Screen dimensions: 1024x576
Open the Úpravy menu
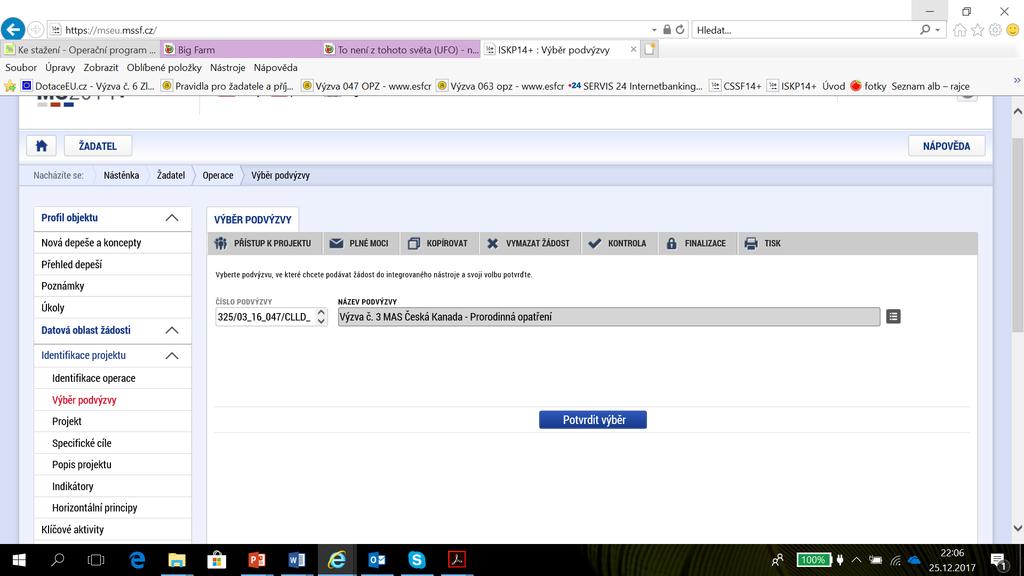tap(60, 67)
